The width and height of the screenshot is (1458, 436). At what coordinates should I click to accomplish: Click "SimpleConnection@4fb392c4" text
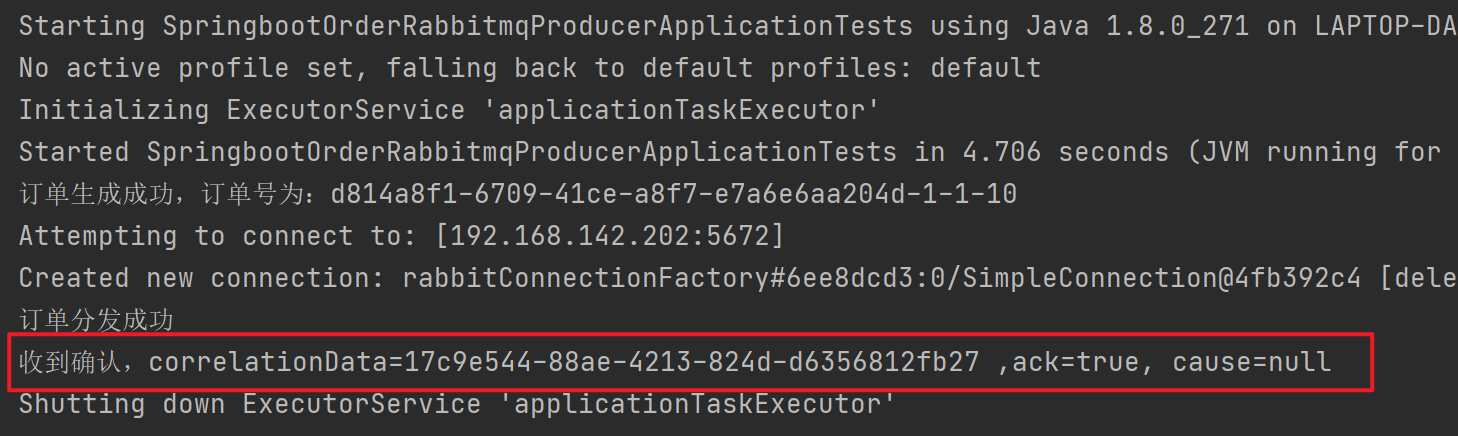tap(1162, 278)
